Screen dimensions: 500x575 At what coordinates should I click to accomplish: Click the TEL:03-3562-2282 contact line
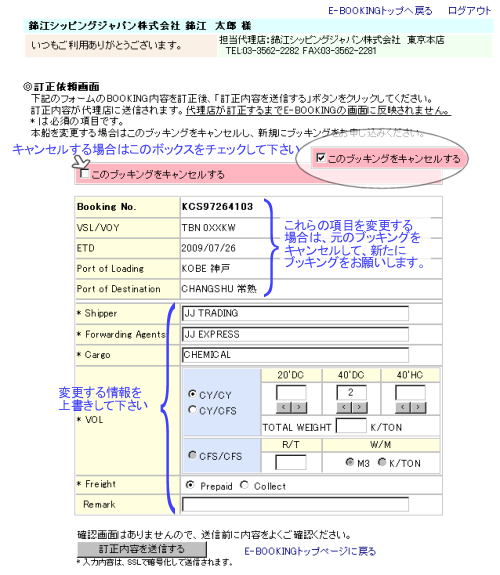click(301, 51)
